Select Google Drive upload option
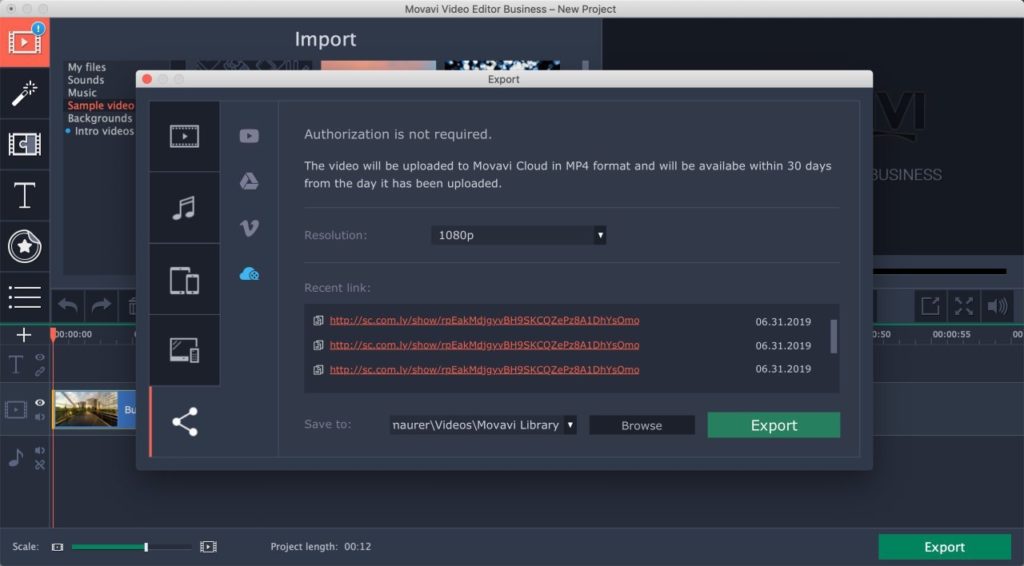 click(249, 181)
